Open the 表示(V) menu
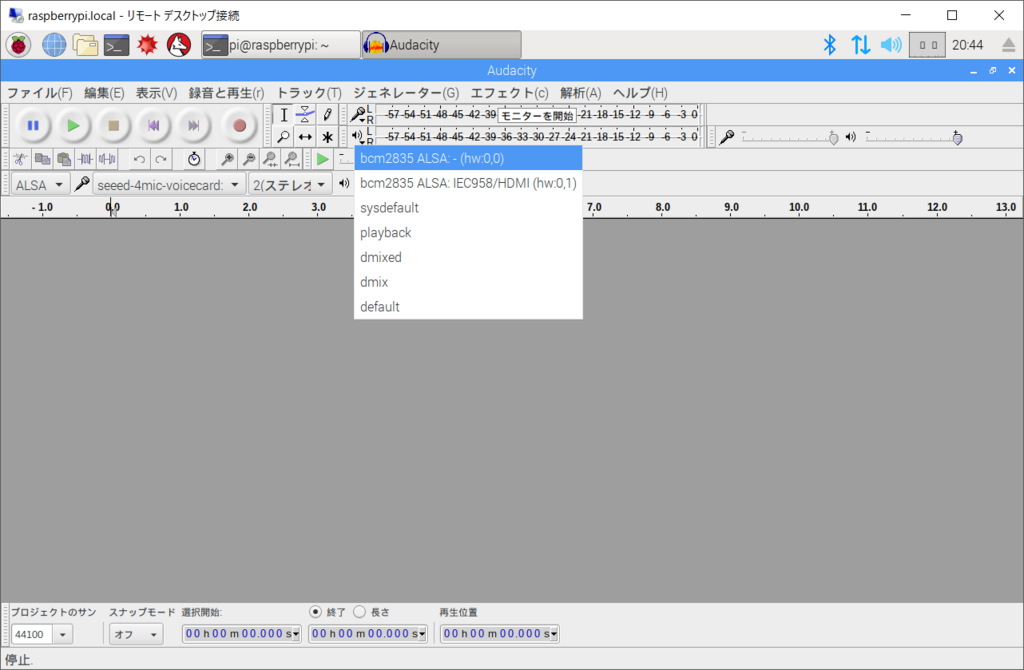Image resolution: width=1024 pixels, height=670 pixels. click(156, 93)
